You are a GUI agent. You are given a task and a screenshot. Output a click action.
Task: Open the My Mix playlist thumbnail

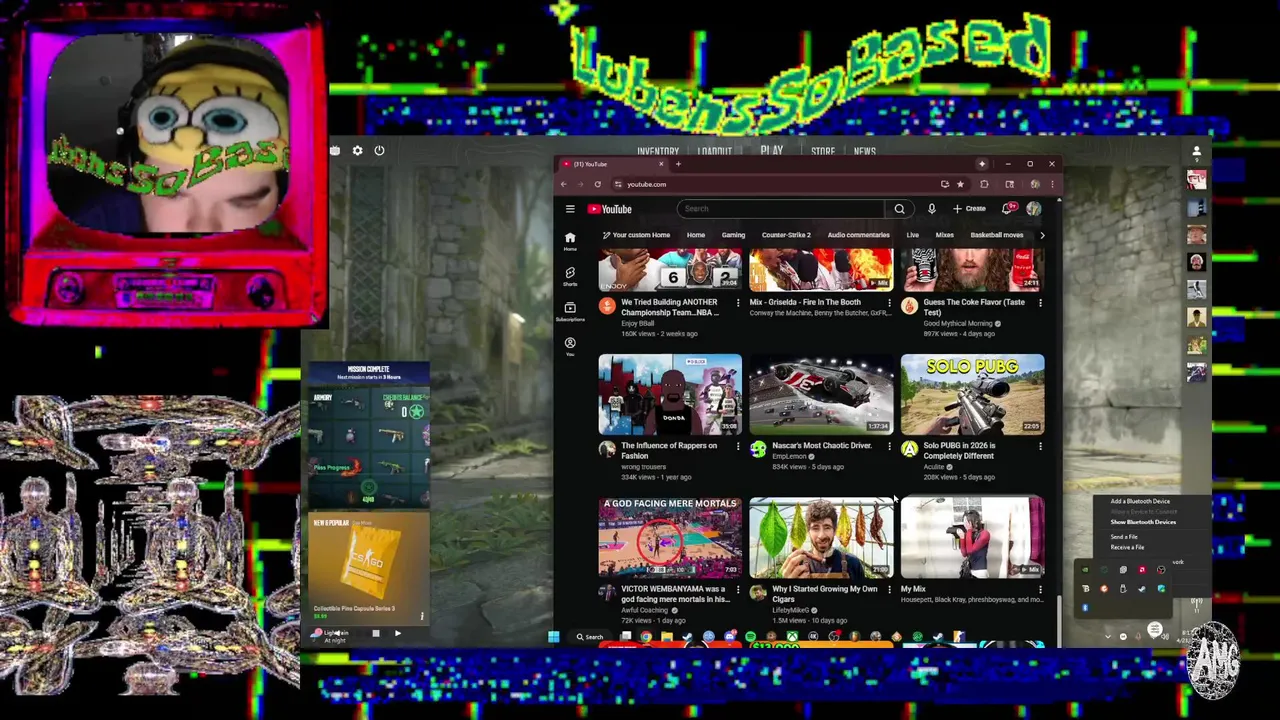tap(972, 538)
